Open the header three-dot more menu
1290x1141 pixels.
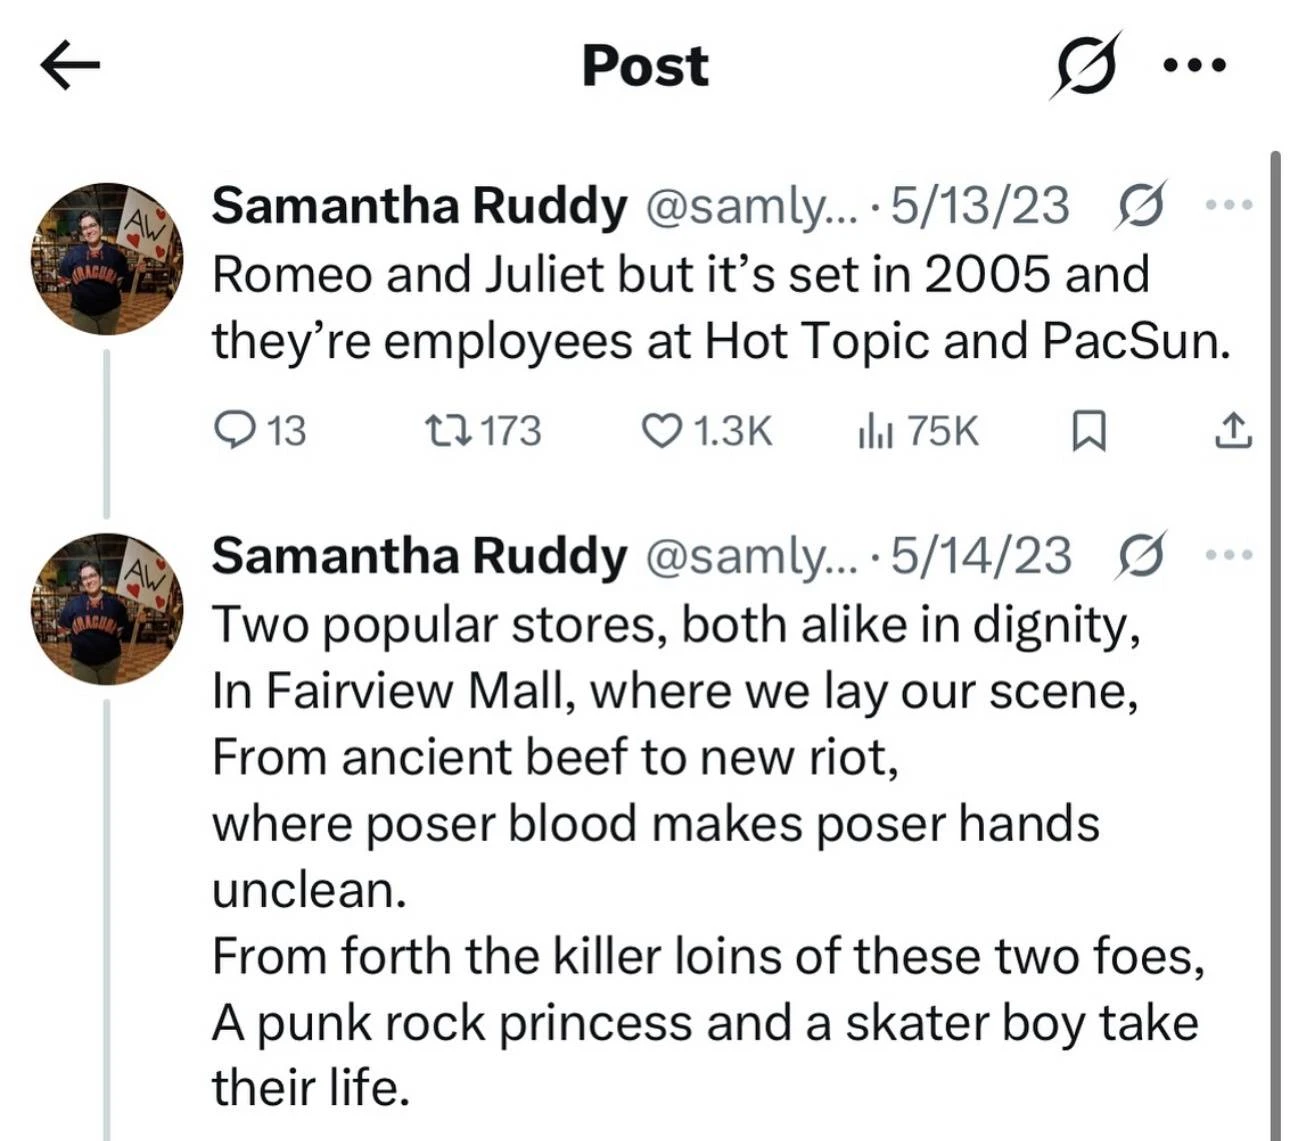(x=1195, y=66)
